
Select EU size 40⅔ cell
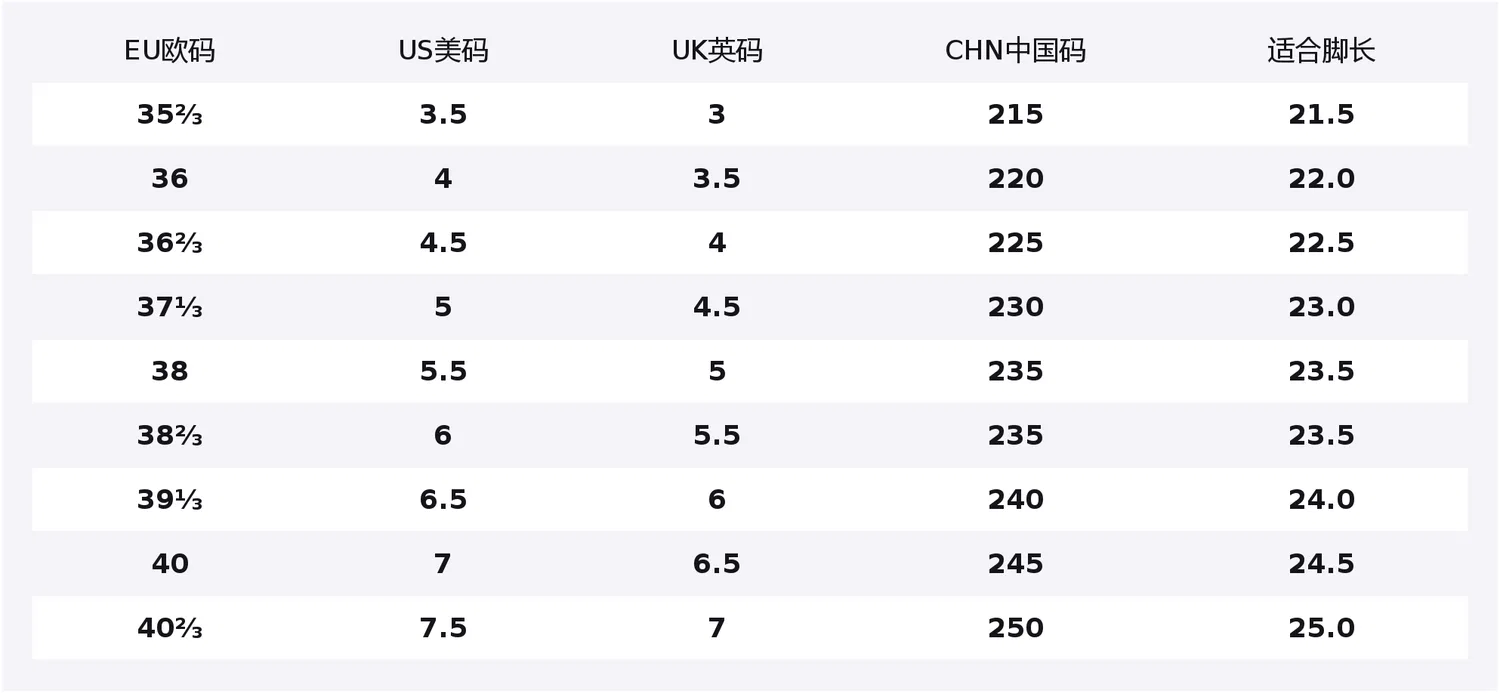[x=169, y=628]
